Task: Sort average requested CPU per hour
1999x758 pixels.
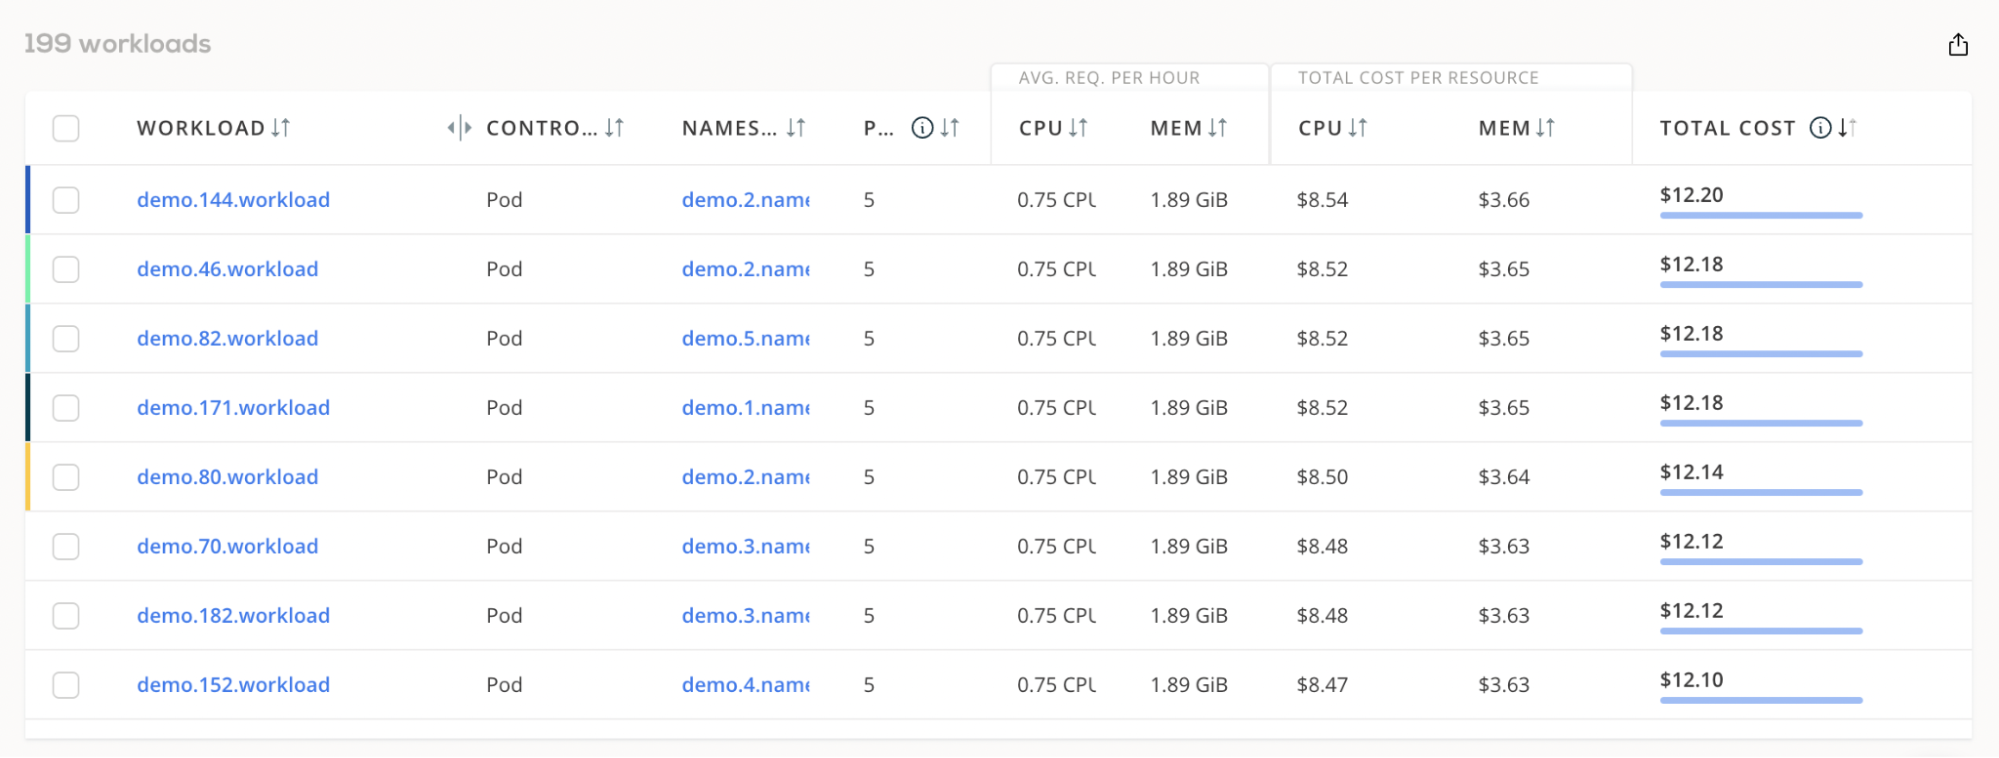Action: click(x=1078, y=128)
